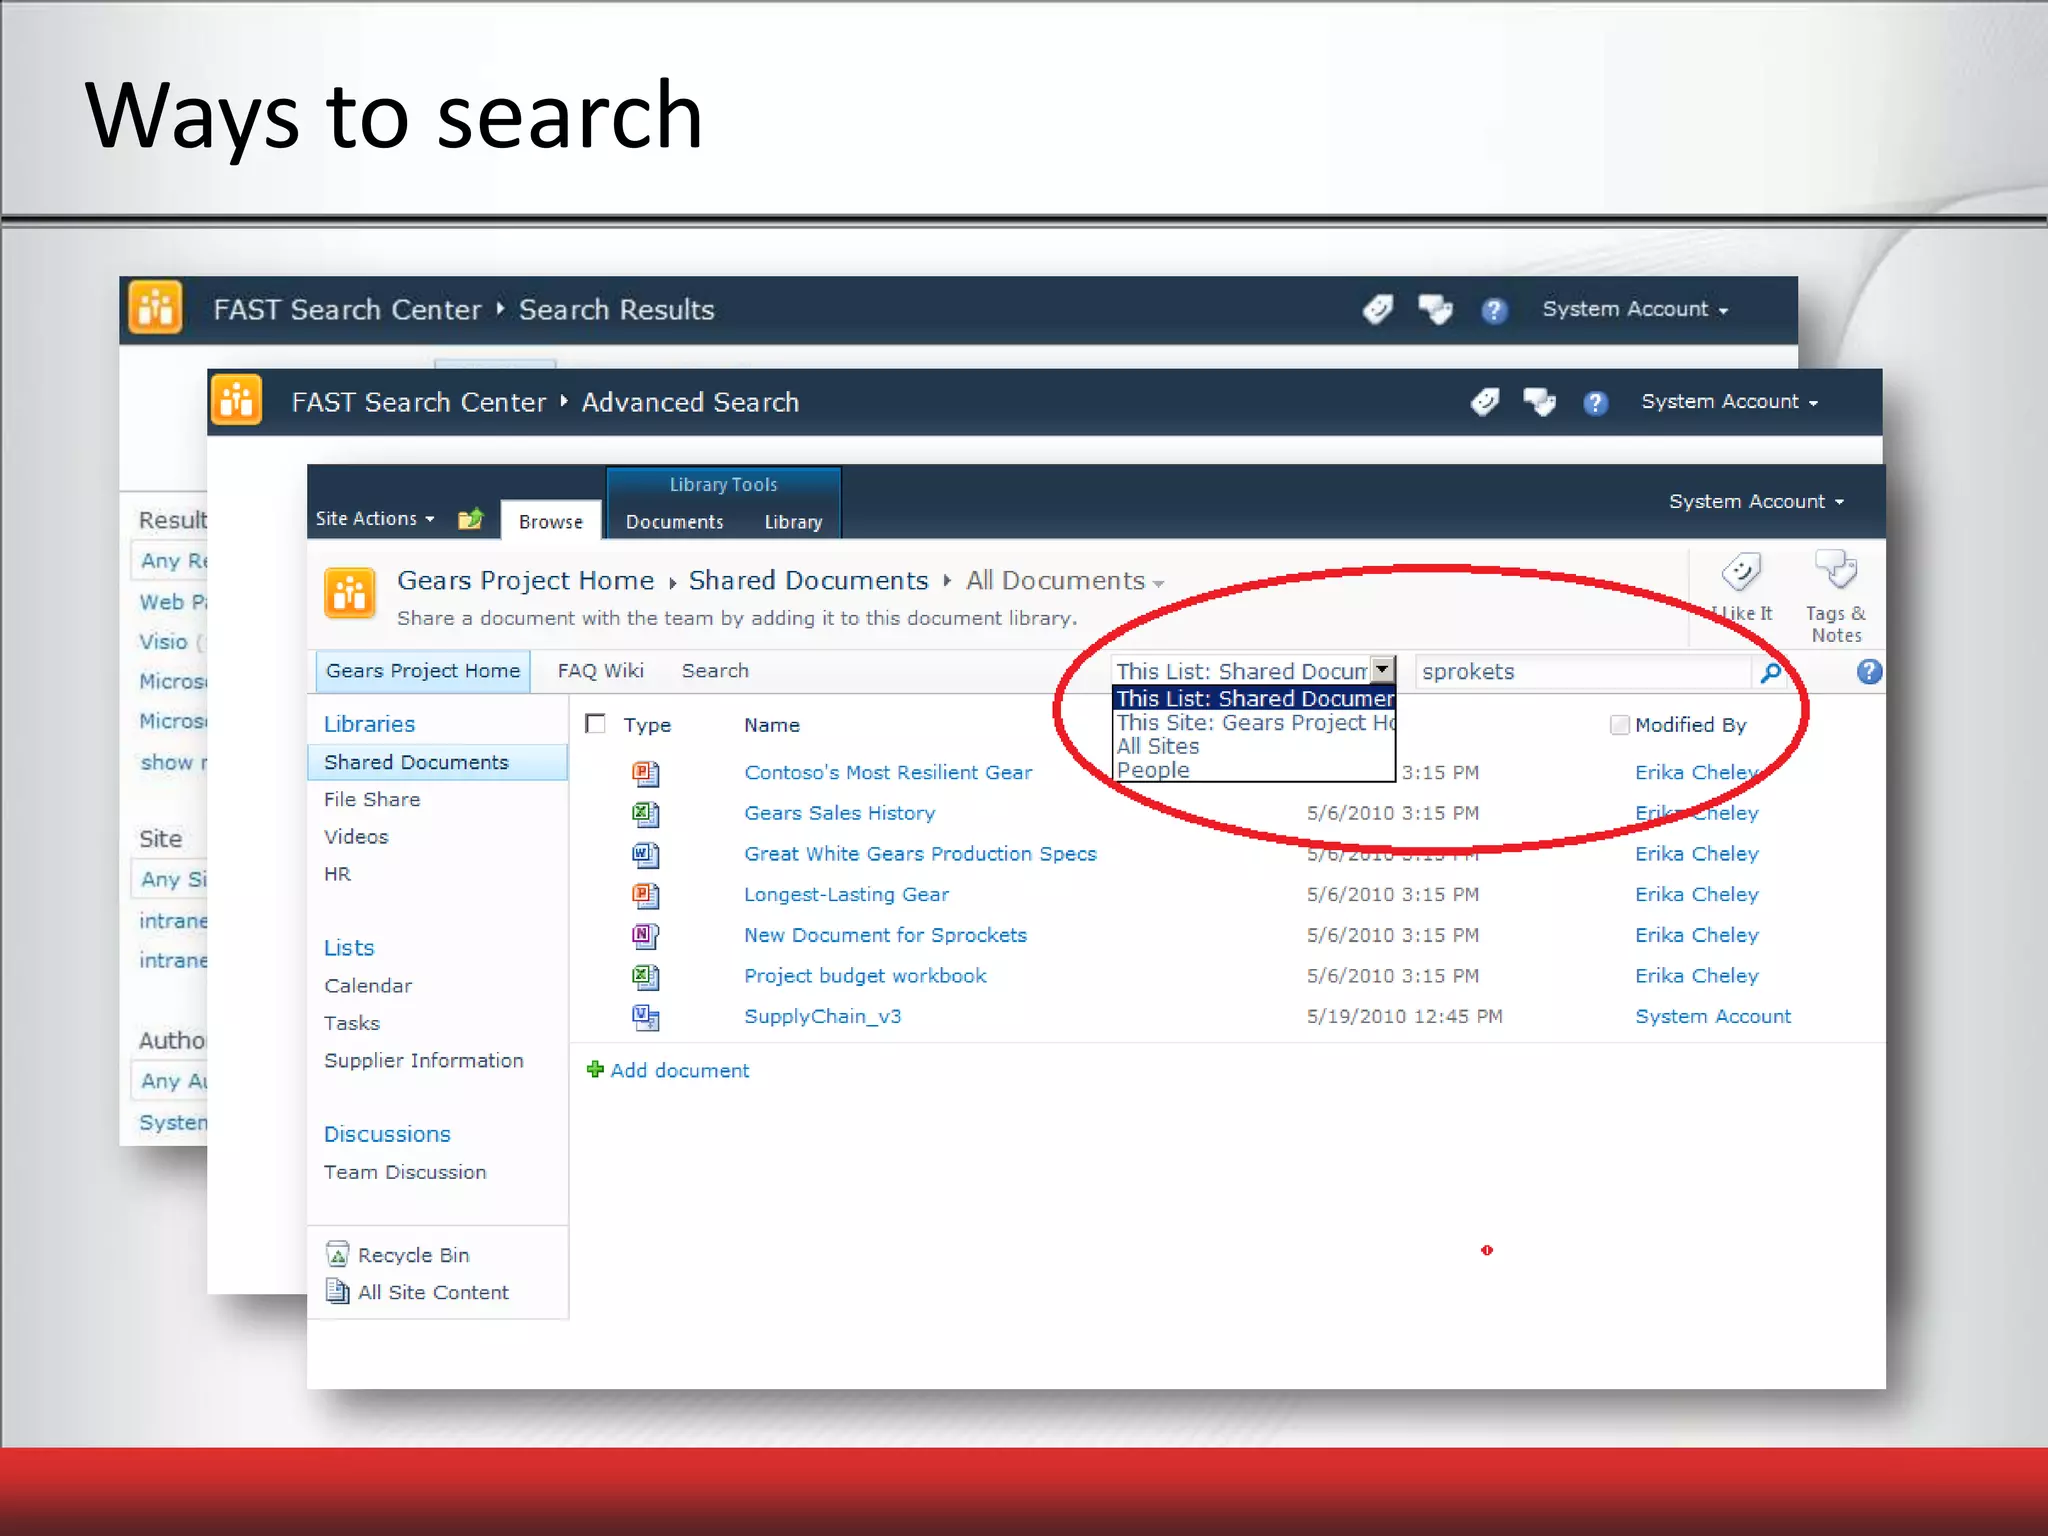Open the Search navigation tab
Screen dimensions: 2048x1536
[715, 670]
